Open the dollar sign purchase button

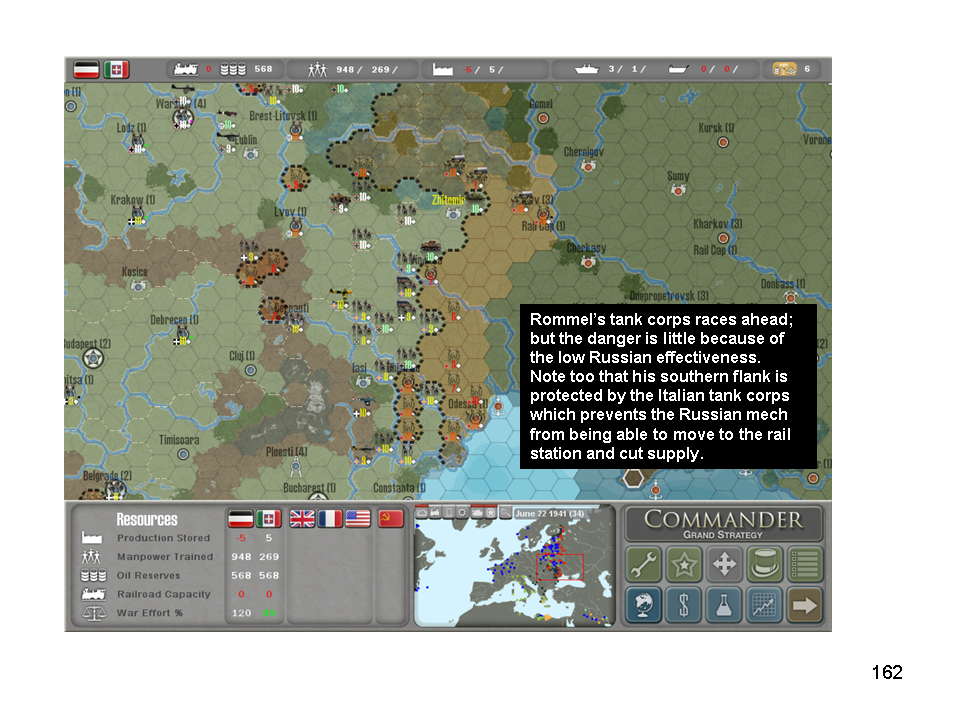coord(685,605)
